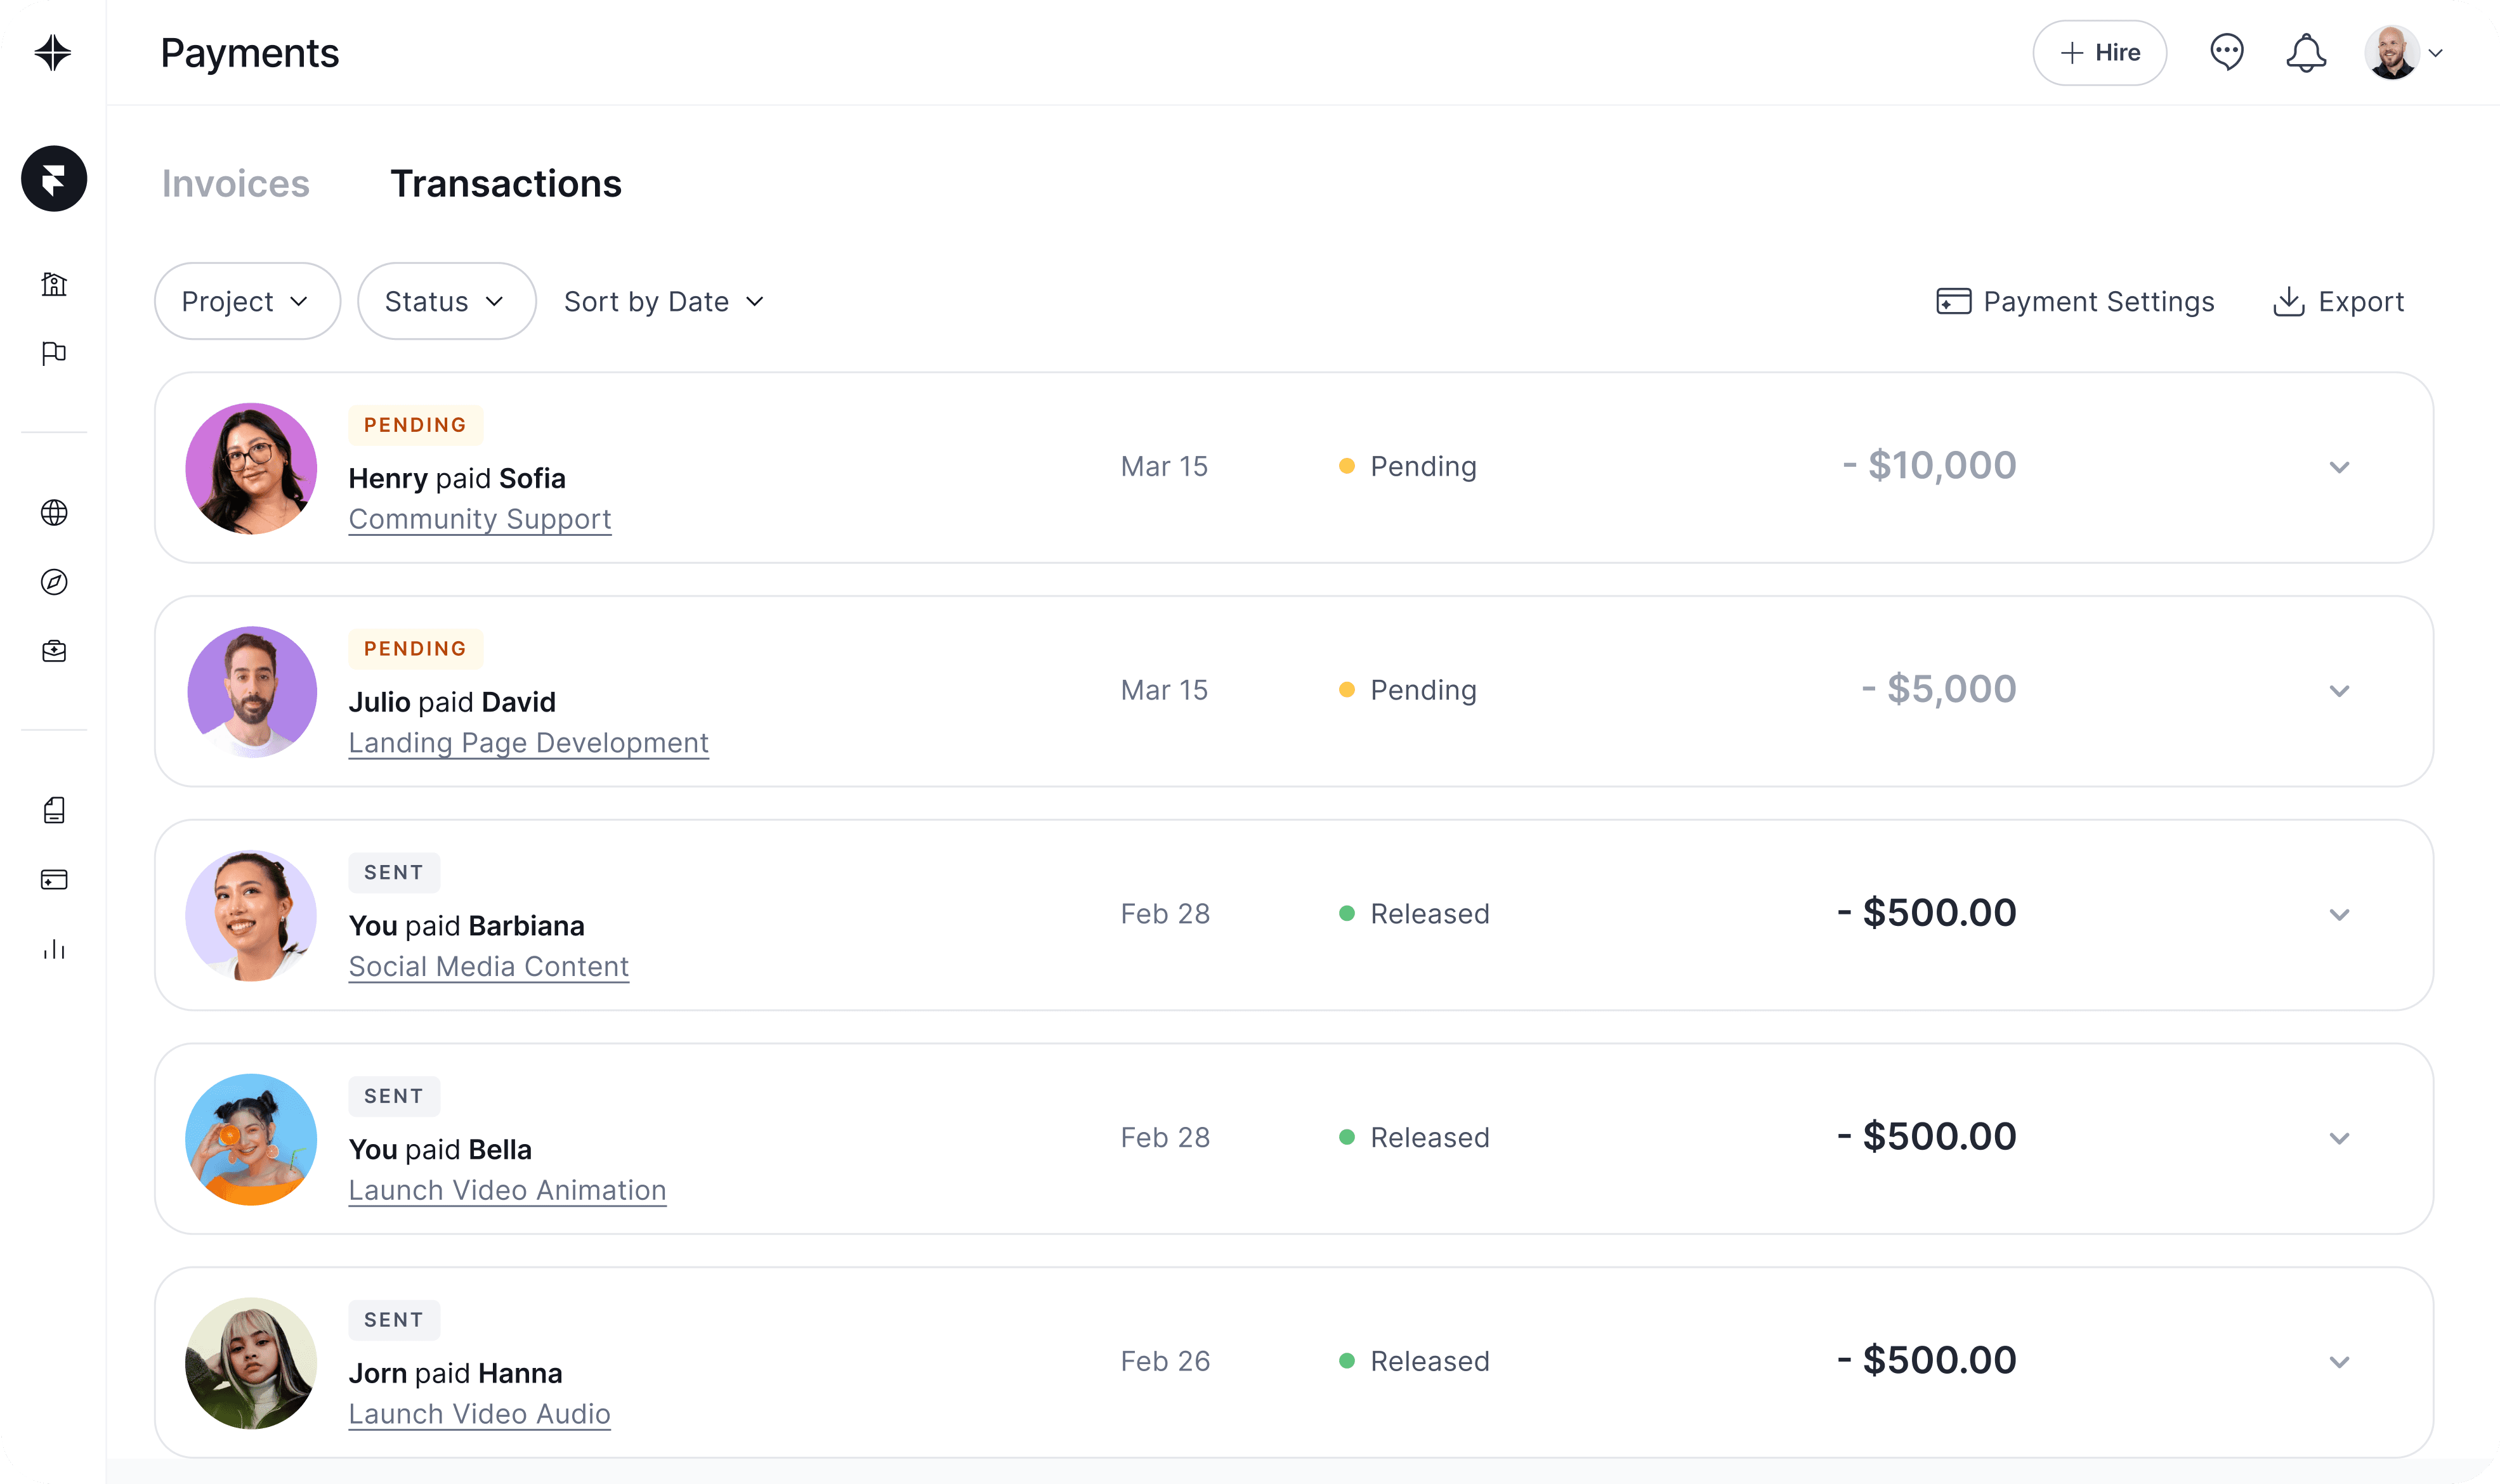Open the Sort by Date dropdown

click(664, 301)
